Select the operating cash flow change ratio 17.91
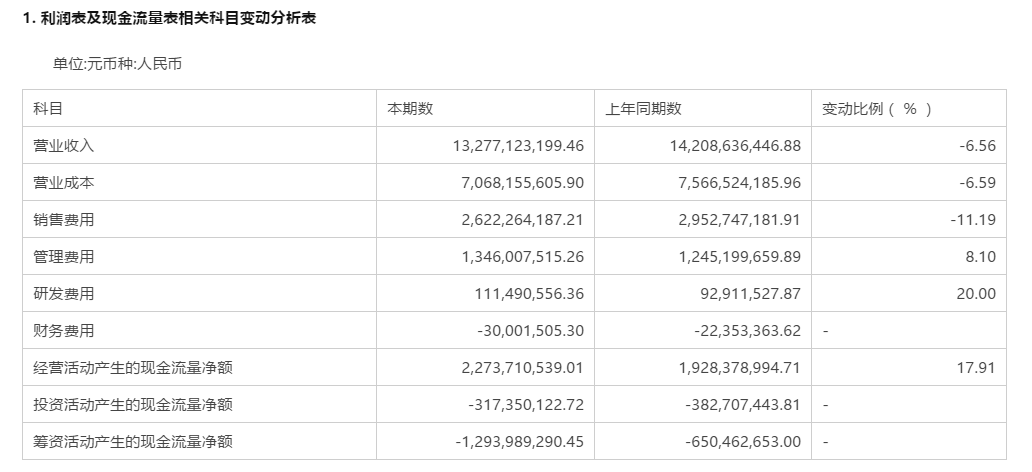The width and height of the screenshot is (1032, 472). (x=976, y=368)
